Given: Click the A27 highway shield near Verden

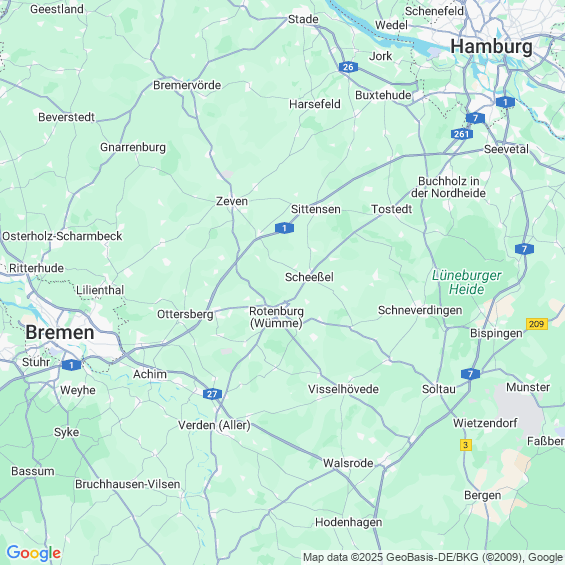Looking at the screenshot, I should [212, 394].
